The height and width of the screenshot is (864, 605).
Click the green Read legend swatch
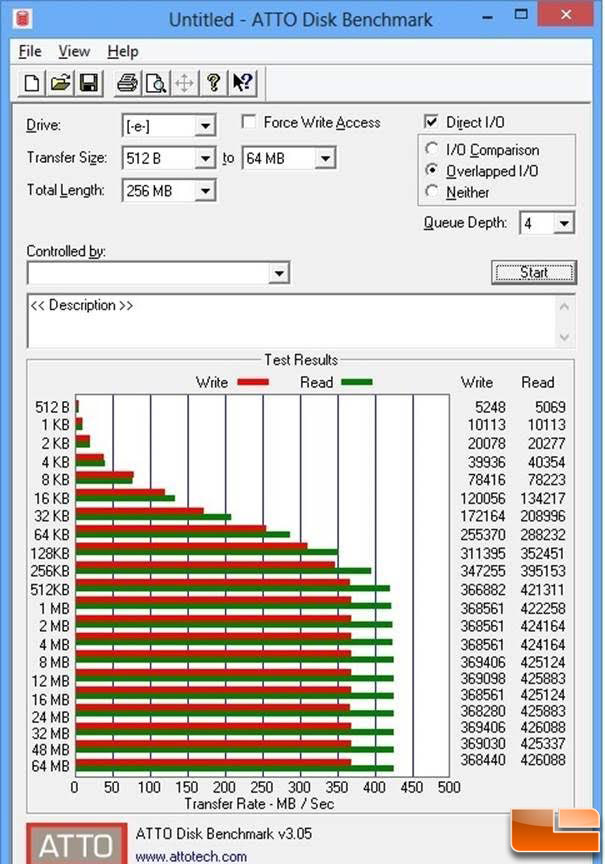click(356, 382)
